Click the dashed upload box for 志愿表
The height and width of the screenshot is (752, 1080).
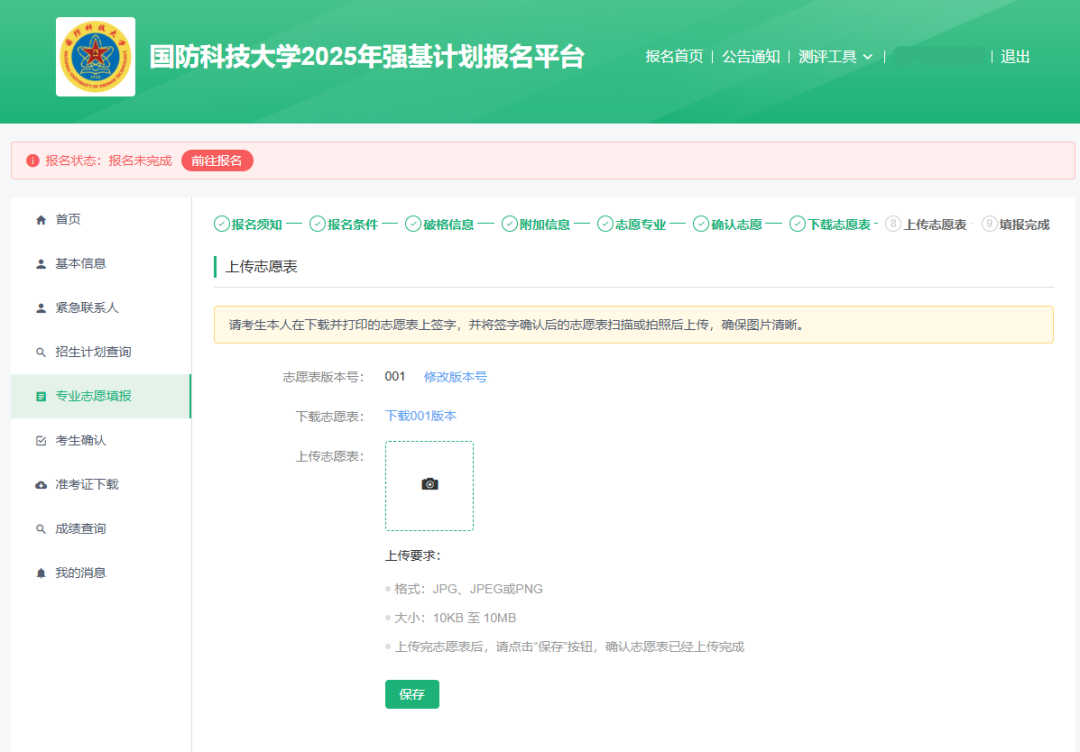(x=429, y=486)
